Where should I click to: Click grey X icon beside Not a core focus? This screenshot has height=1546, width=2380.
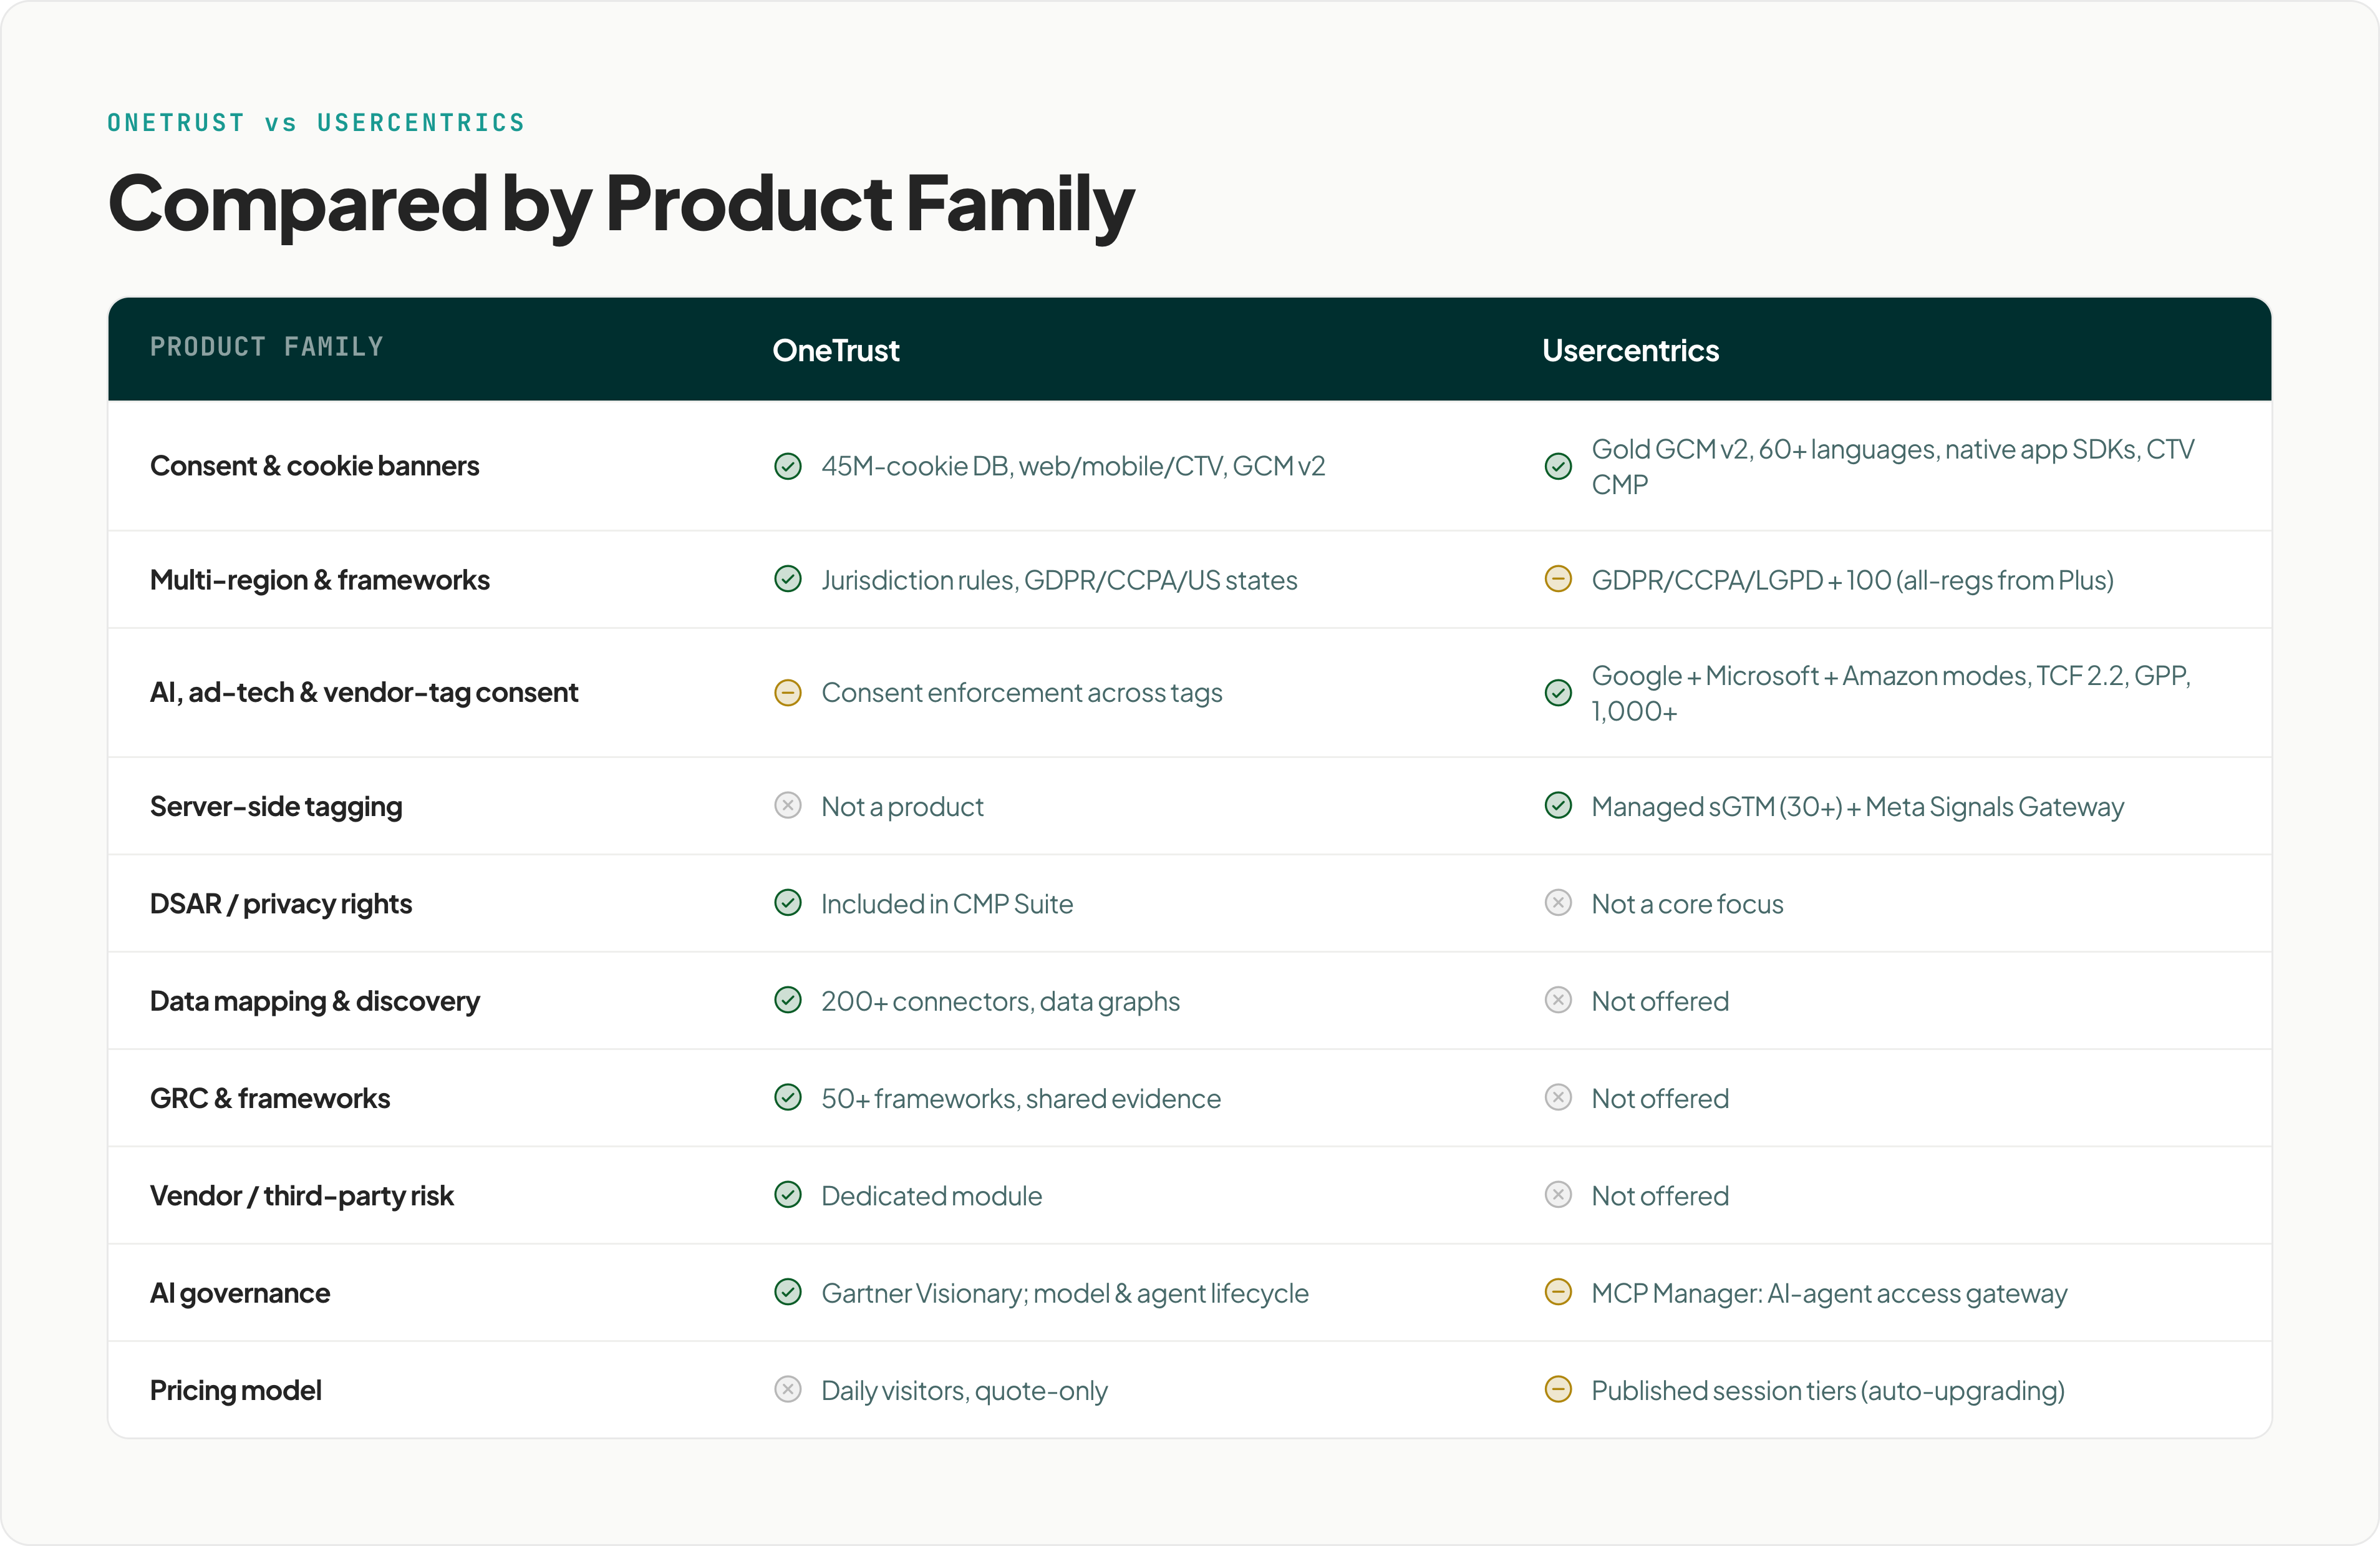coord(1558,903)
